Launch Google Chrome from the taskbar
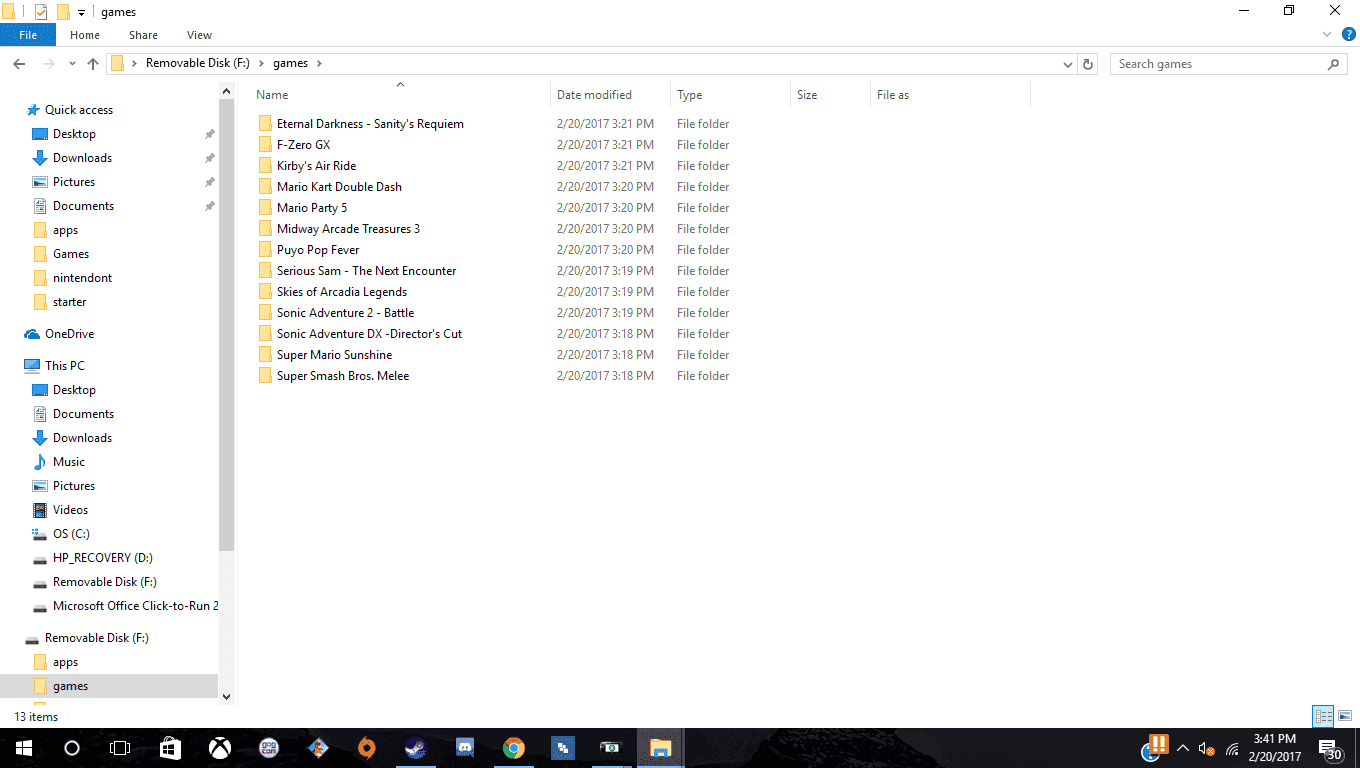This screenshot has width=1360, height=768. (514, 748)
